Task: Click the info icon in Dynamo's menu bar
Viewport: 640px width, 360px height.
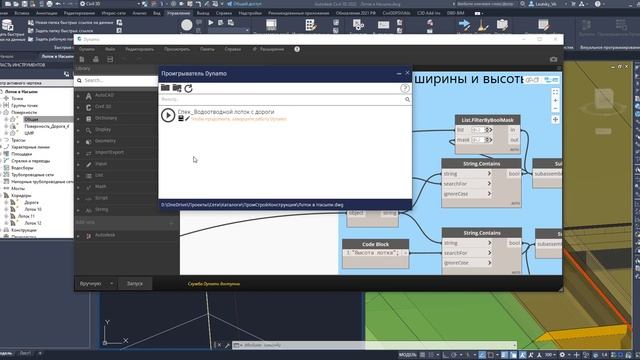Action: [297, 49]
